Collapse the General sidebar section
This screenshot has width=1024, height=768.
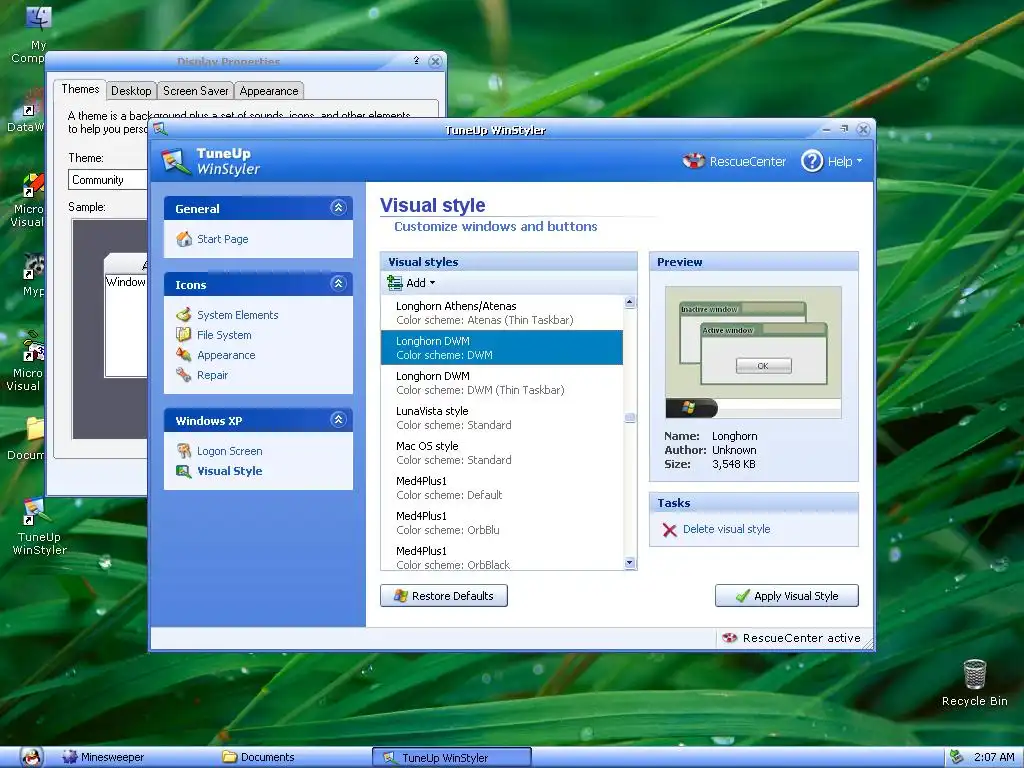click(338, 208)
